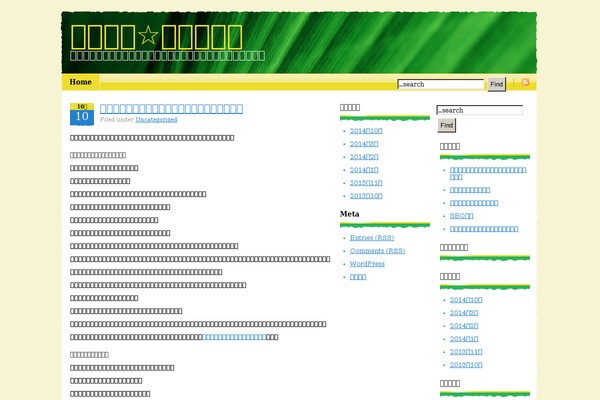Focus the search field in the yellow navigation bar
Viewport: 600px width, 400px height.
coord(441,84)
